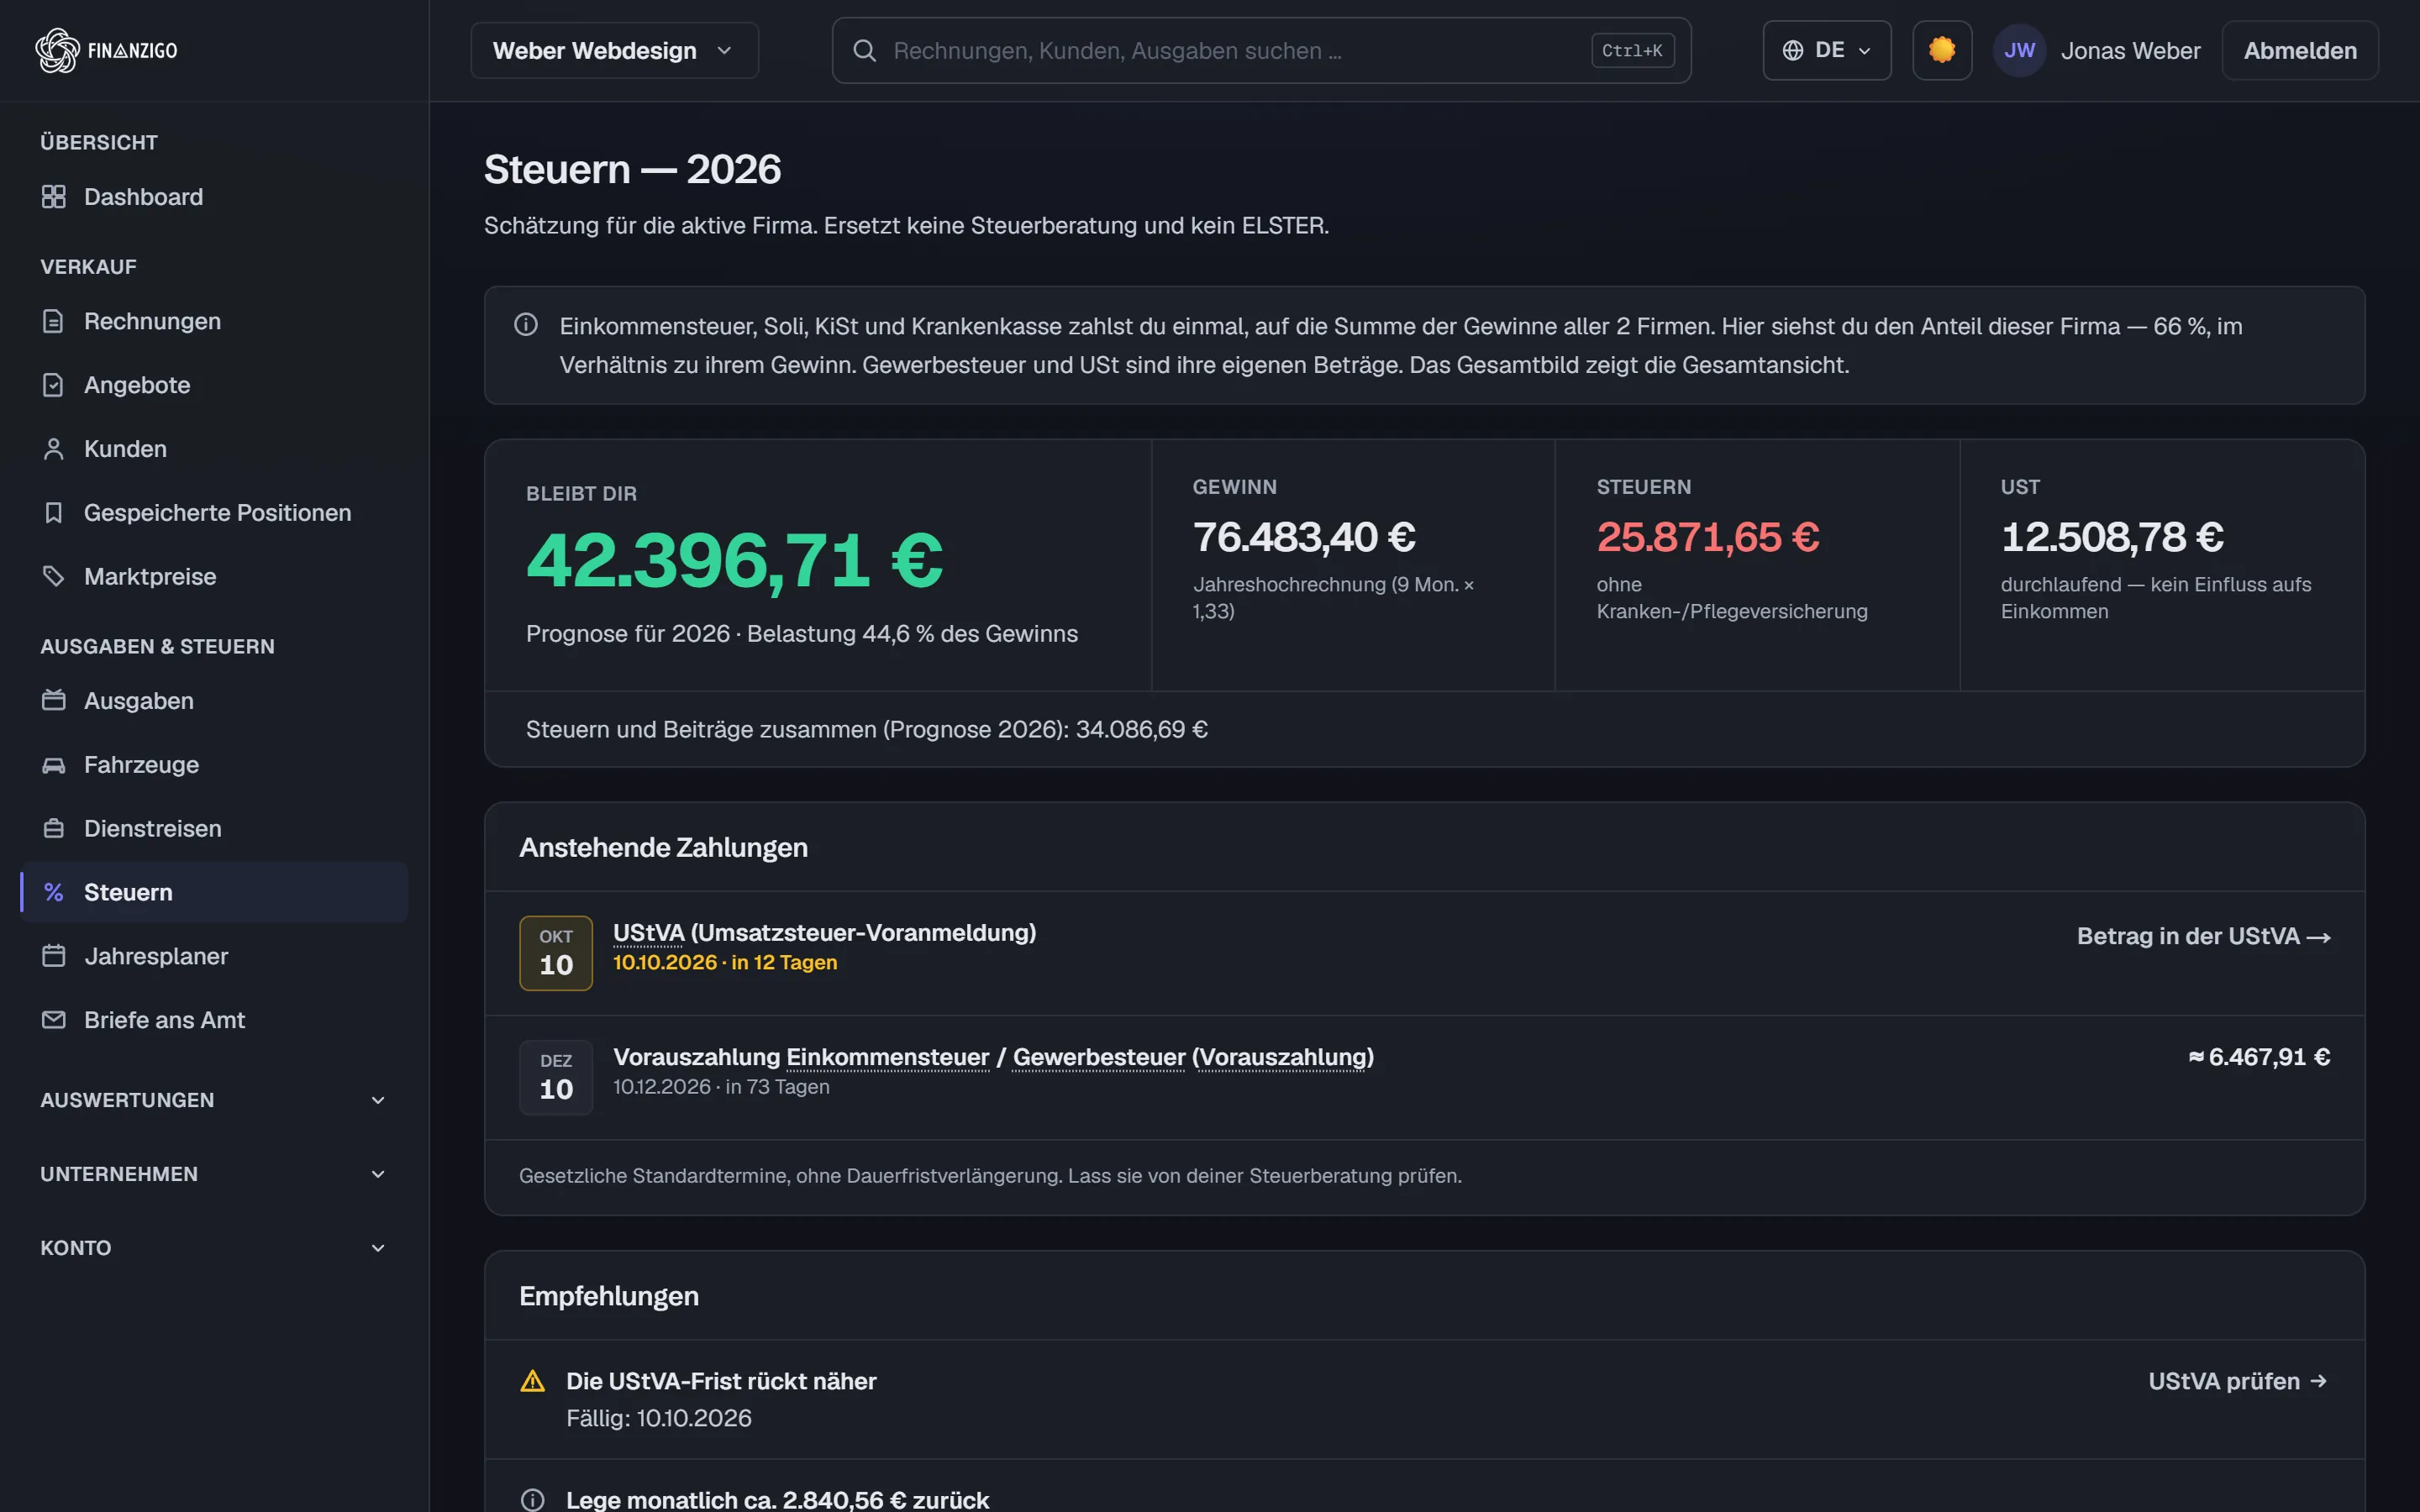2420x1512 pixels.
Task: Click 'Die UStVA-Frist rückt näher' recommendation title
Action: [721, 1381]
